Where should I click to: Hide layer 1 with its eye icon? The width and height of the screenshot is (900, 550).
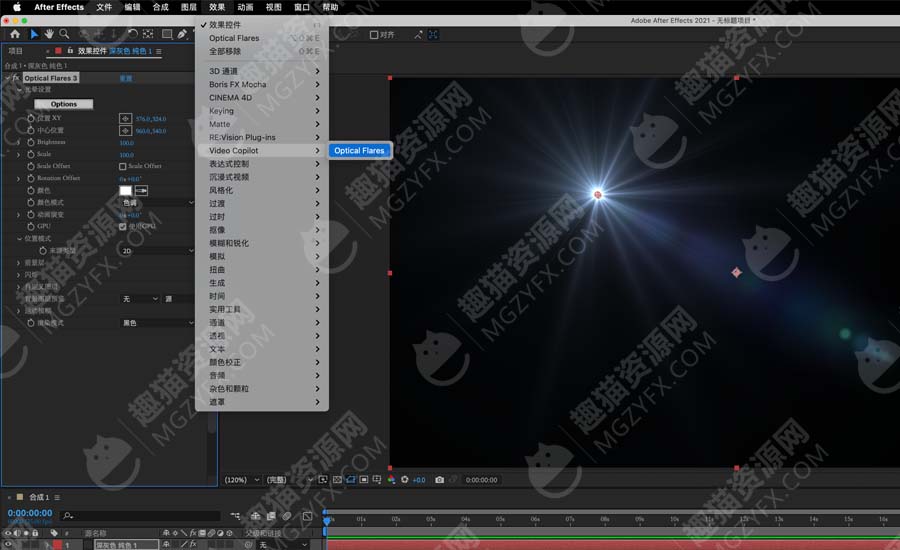[x=8, y=544]
